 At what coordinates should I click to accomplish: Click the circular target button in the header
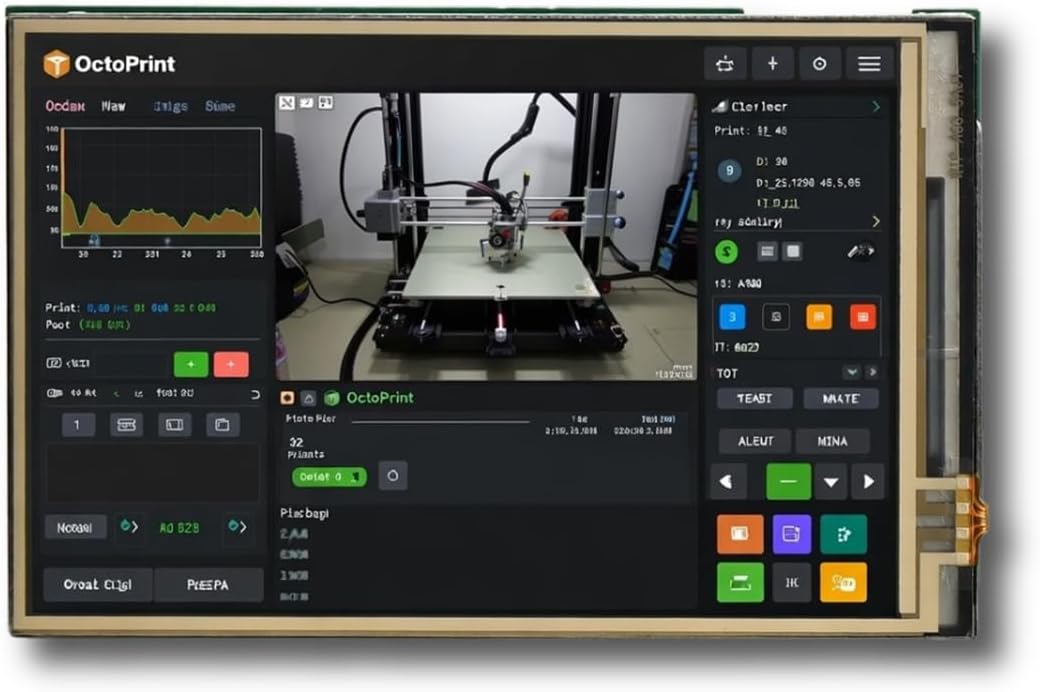[x=820, y=64]
